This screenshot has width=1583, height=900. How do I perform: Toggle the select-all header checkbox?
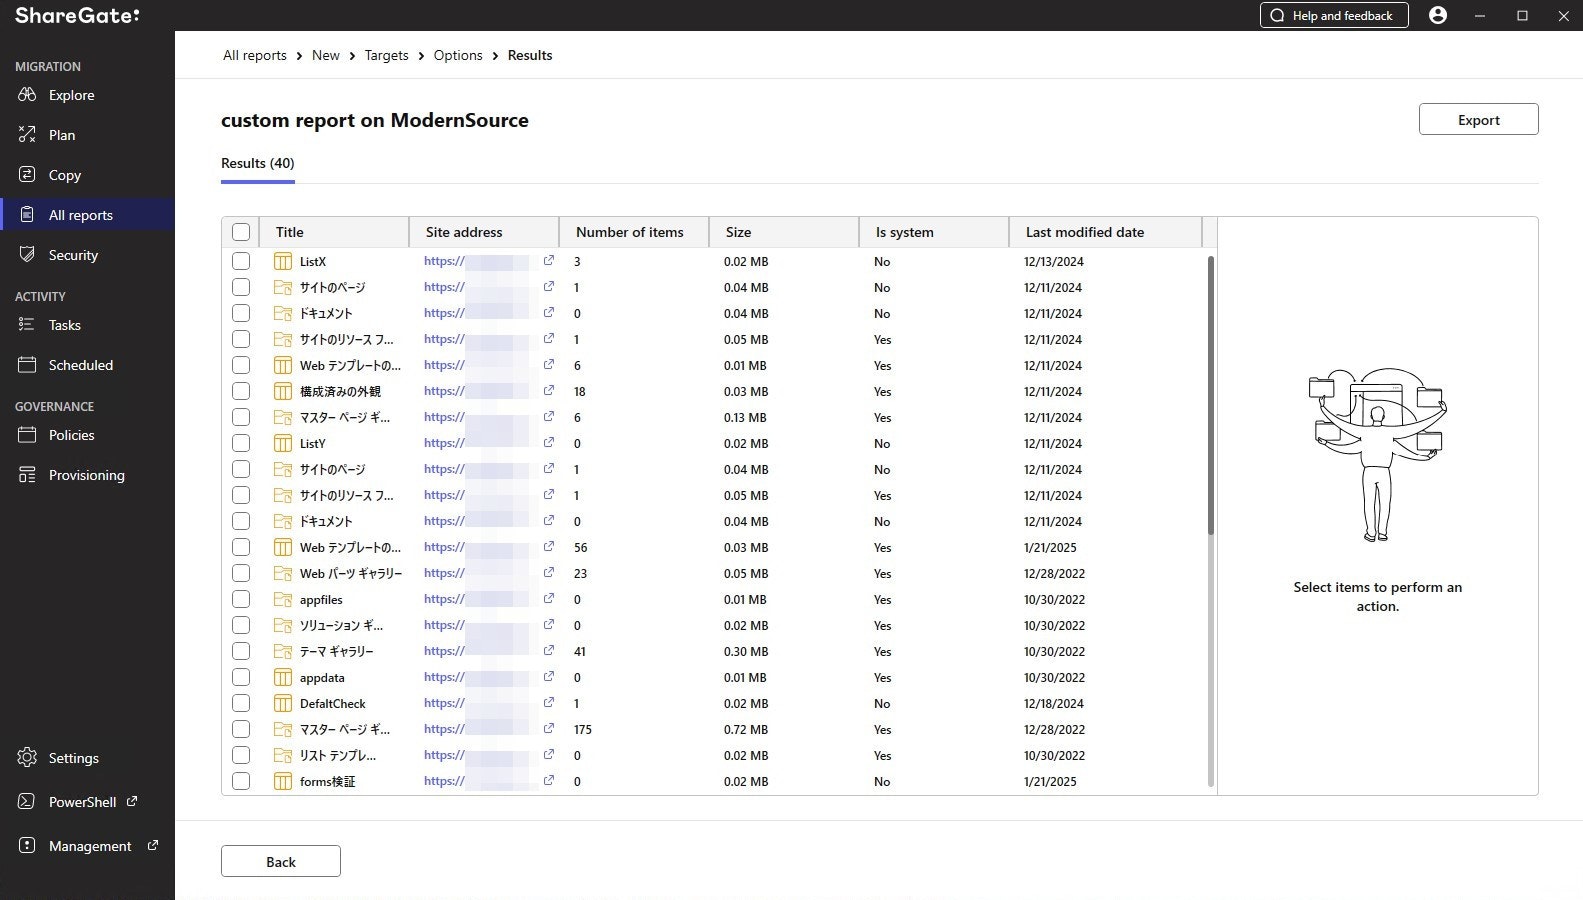click(x=241, y=232)
